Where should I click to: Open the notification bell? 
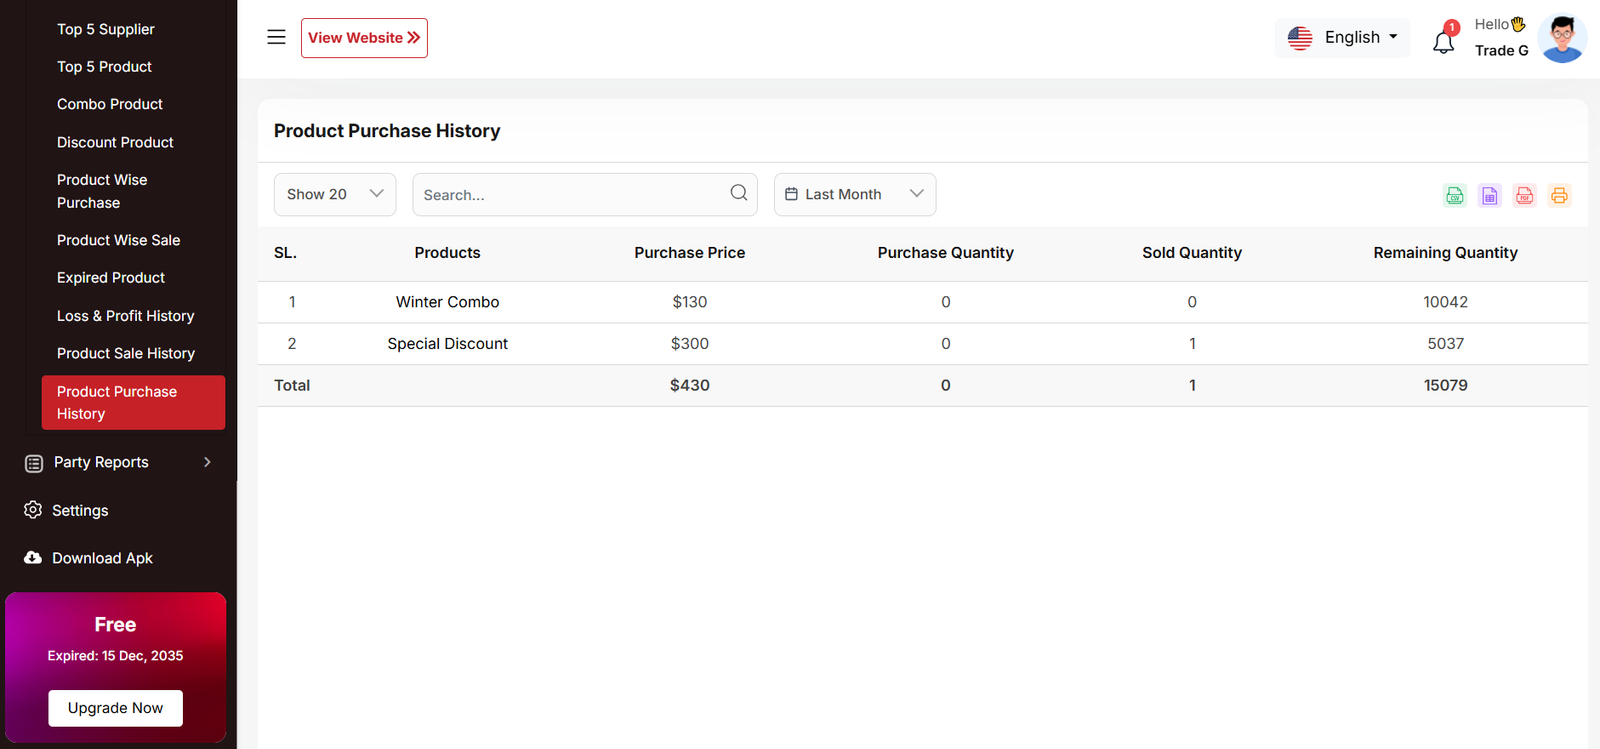(1443, 42)
